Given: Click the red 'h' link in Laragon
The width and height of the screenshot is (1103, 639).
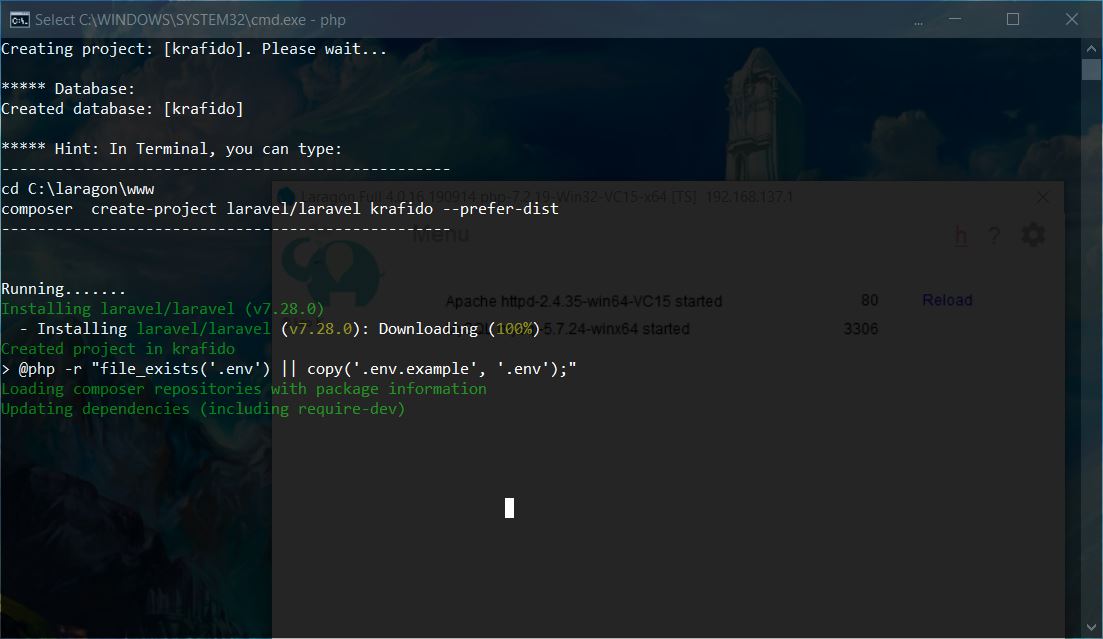Looking at the screenshot, I should [x=960, y=235].
